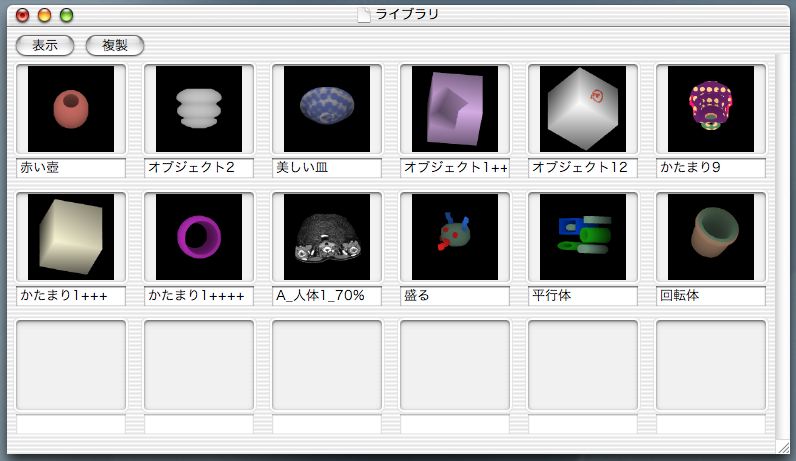
Task: Select the オブジェクト2 gray stacked object thumbnail
Action: pyautogui.click(x=199, y=109)
